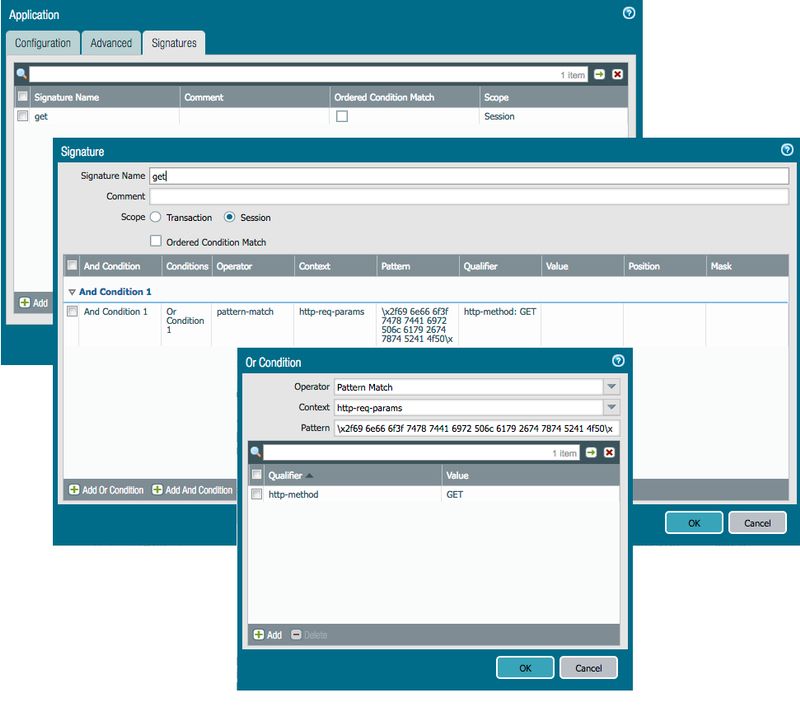The height and width of the screenshot is (705, 800).
Task: Click the Pattern Match operator field
Action: click(x=468, y=387)
